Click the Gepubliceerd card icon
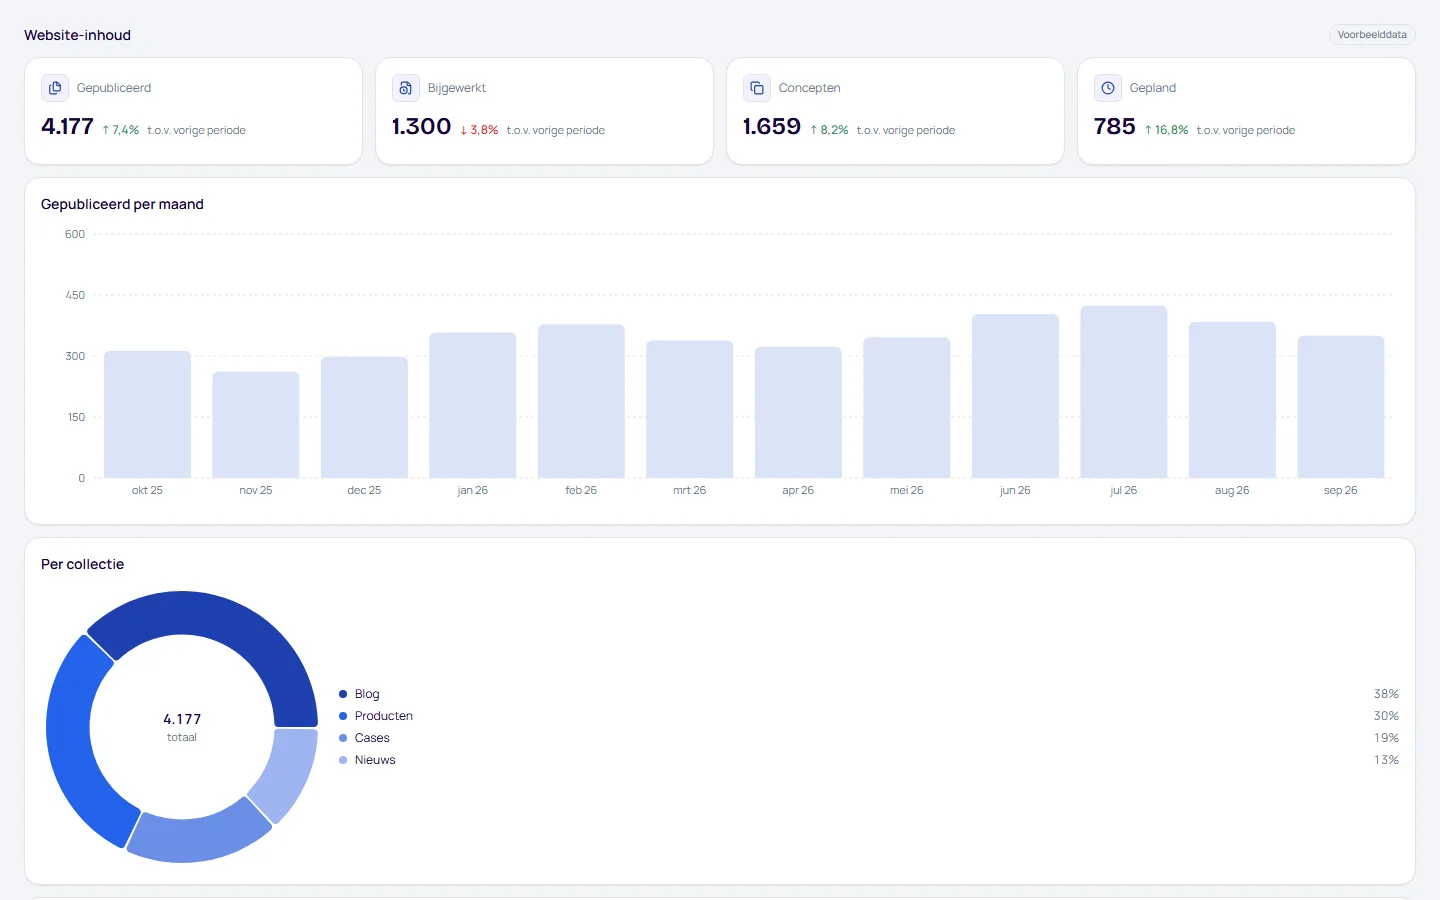Image resolution: width=1440 pixels, height=900 pixels. click(55, 88)
